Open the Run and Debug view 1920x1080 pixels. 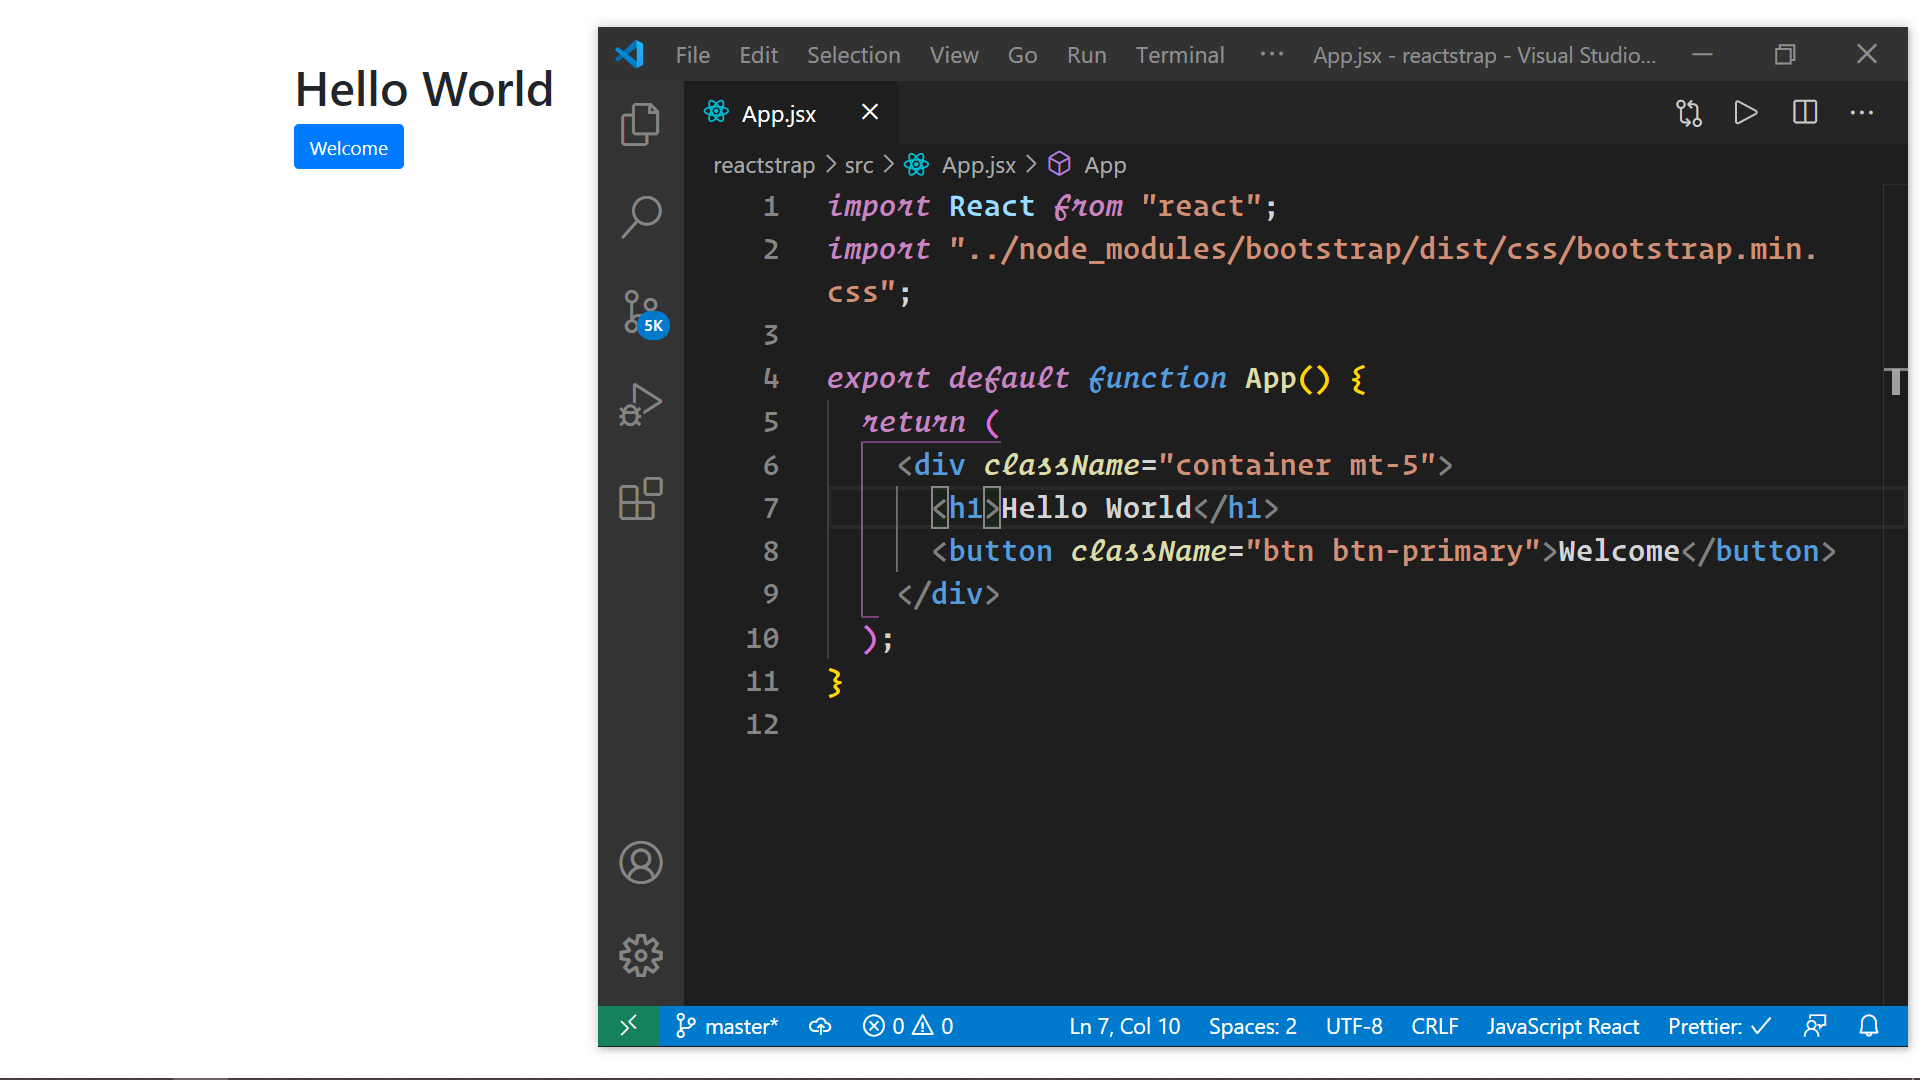[x=640, y=403]
